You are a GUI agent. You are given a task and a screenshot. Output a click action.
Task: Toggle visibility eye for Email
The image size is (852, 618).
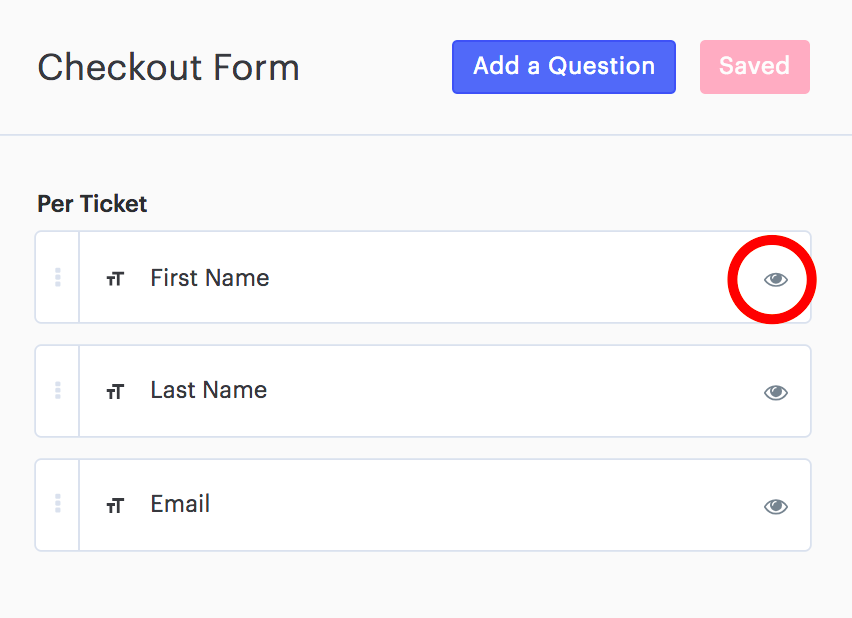pos(775,507)
